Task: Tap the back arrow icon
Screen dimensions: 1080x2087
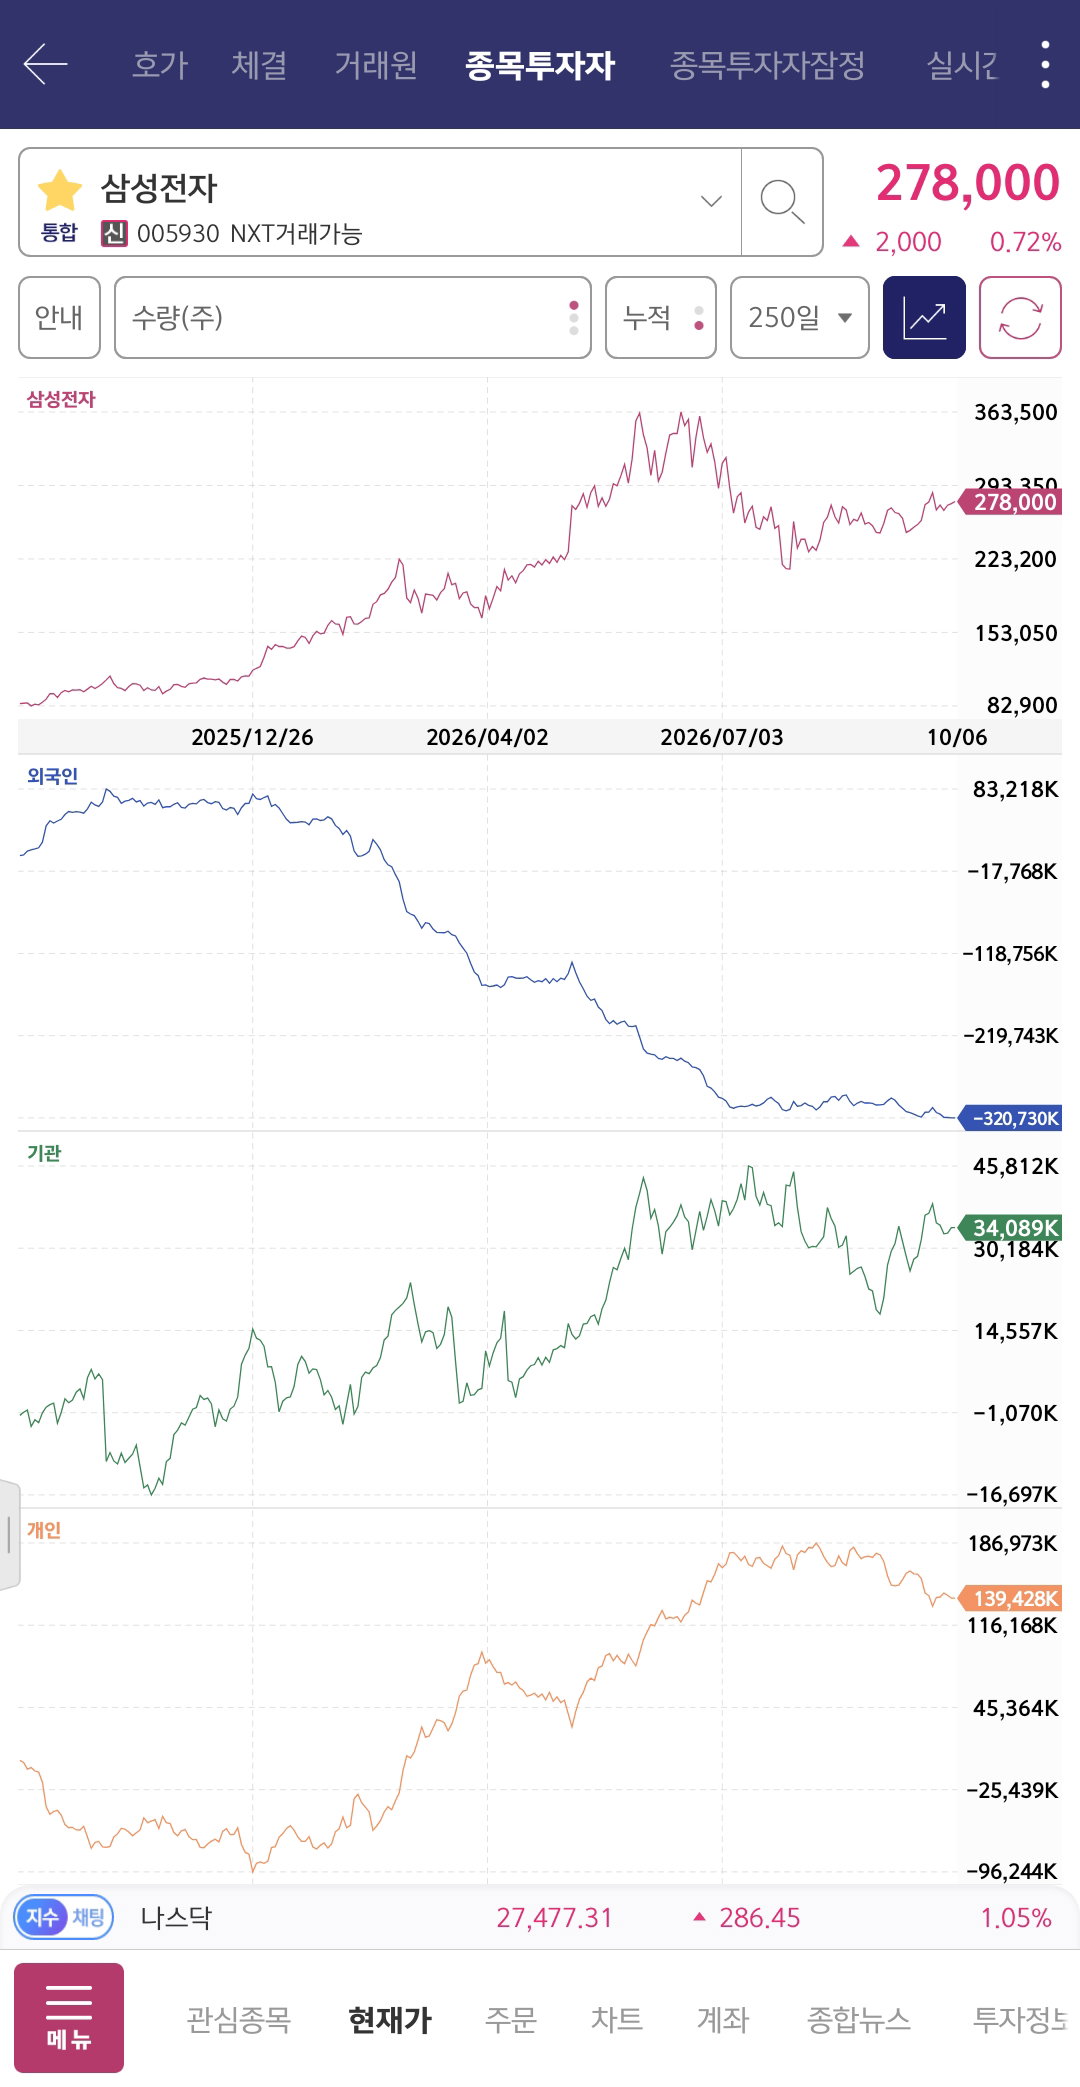Action: point(45,65)
